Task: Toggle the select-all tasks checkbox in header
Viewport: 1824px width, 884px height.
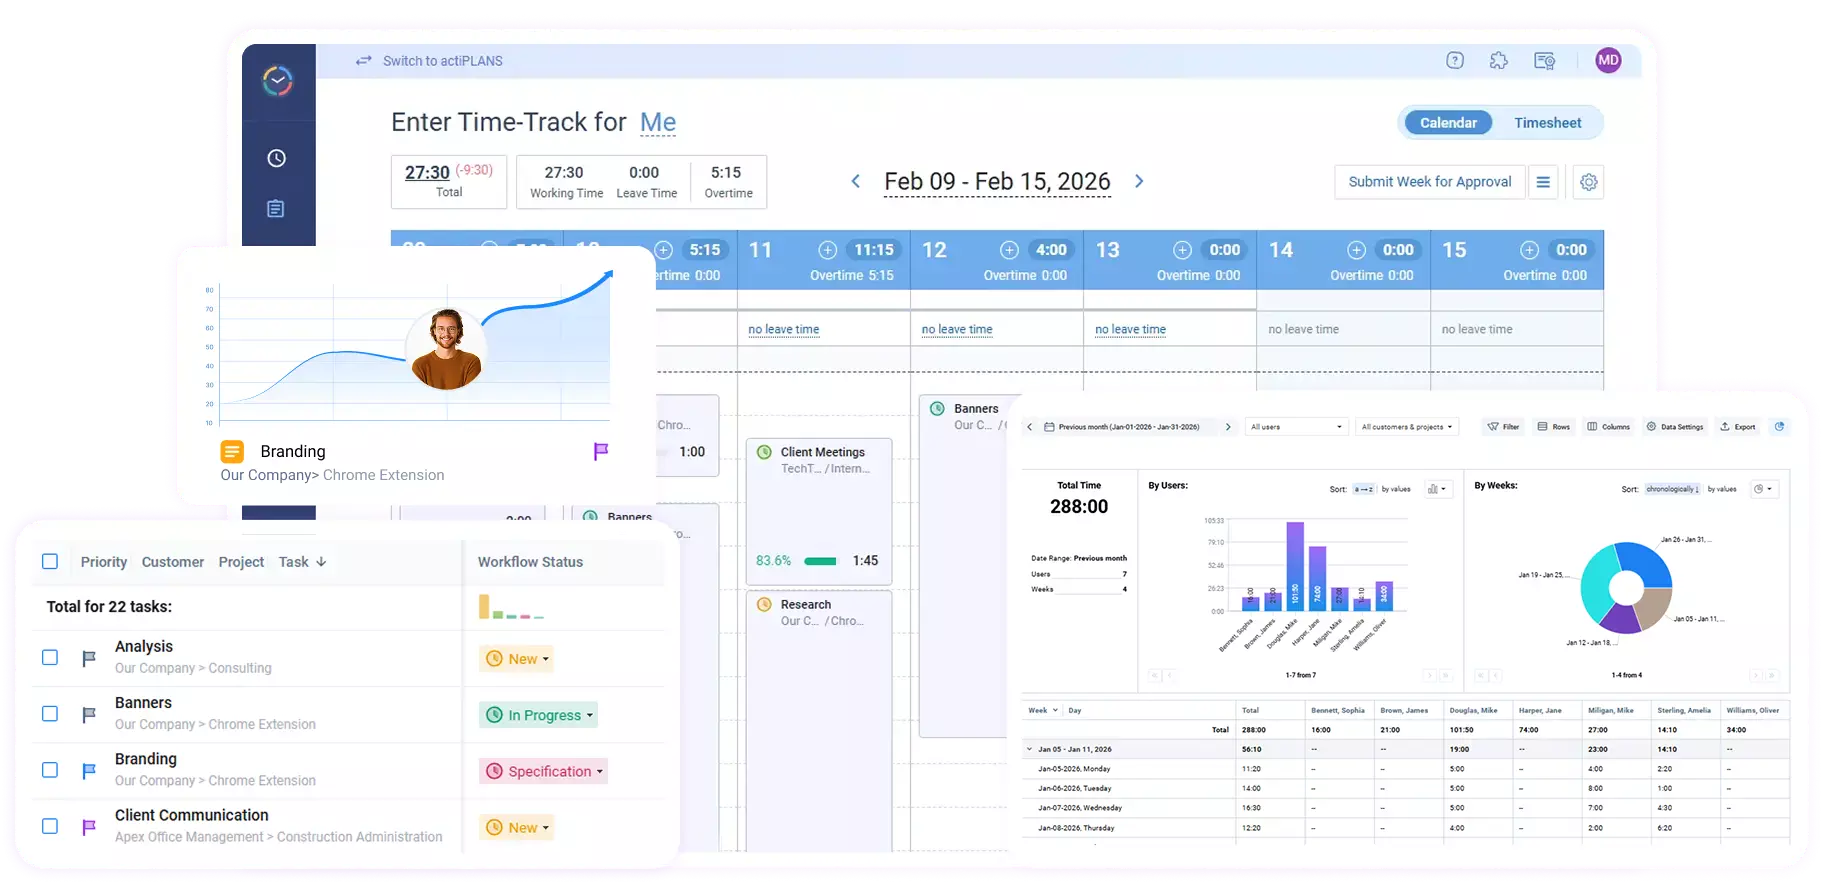Action: tap(50, 562)
